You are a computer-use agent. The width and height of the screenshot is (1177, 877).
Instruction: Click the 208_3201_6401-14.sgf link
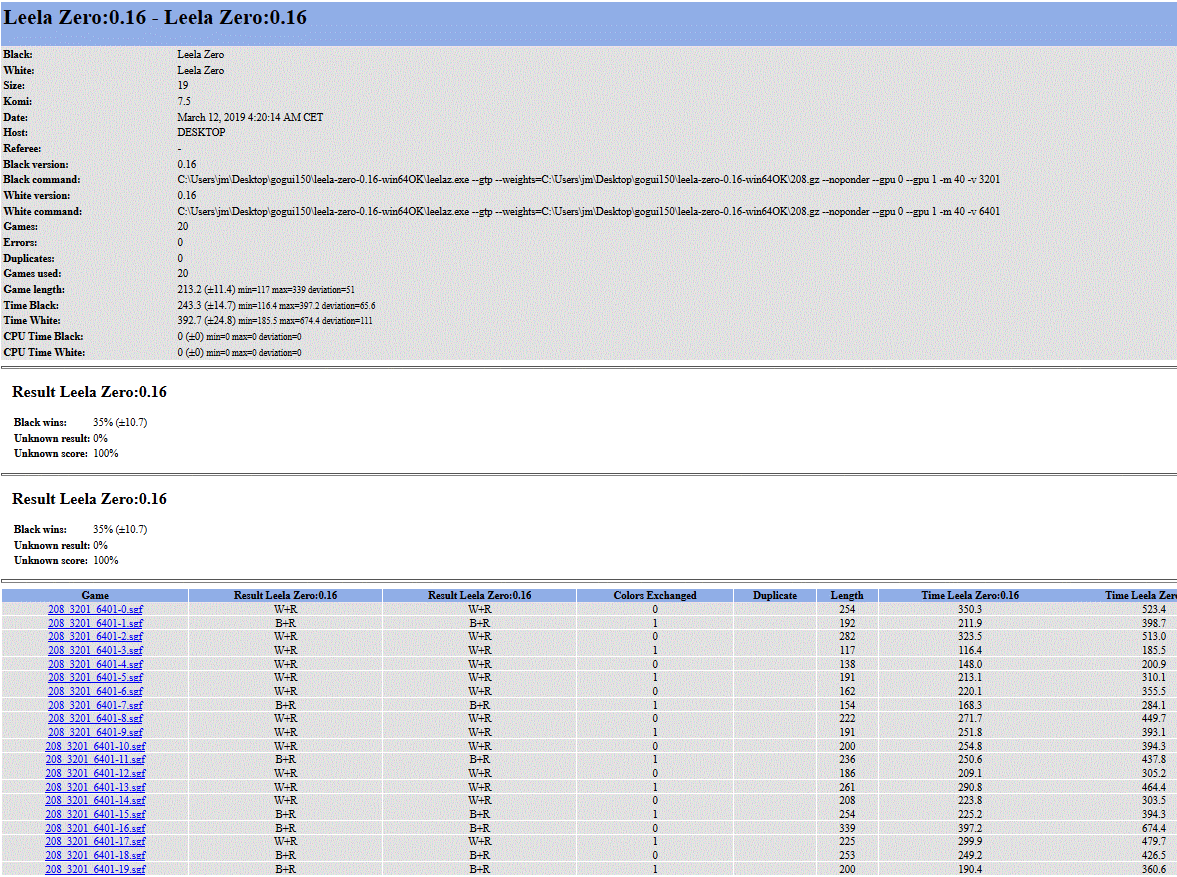(x=95, y=801)
